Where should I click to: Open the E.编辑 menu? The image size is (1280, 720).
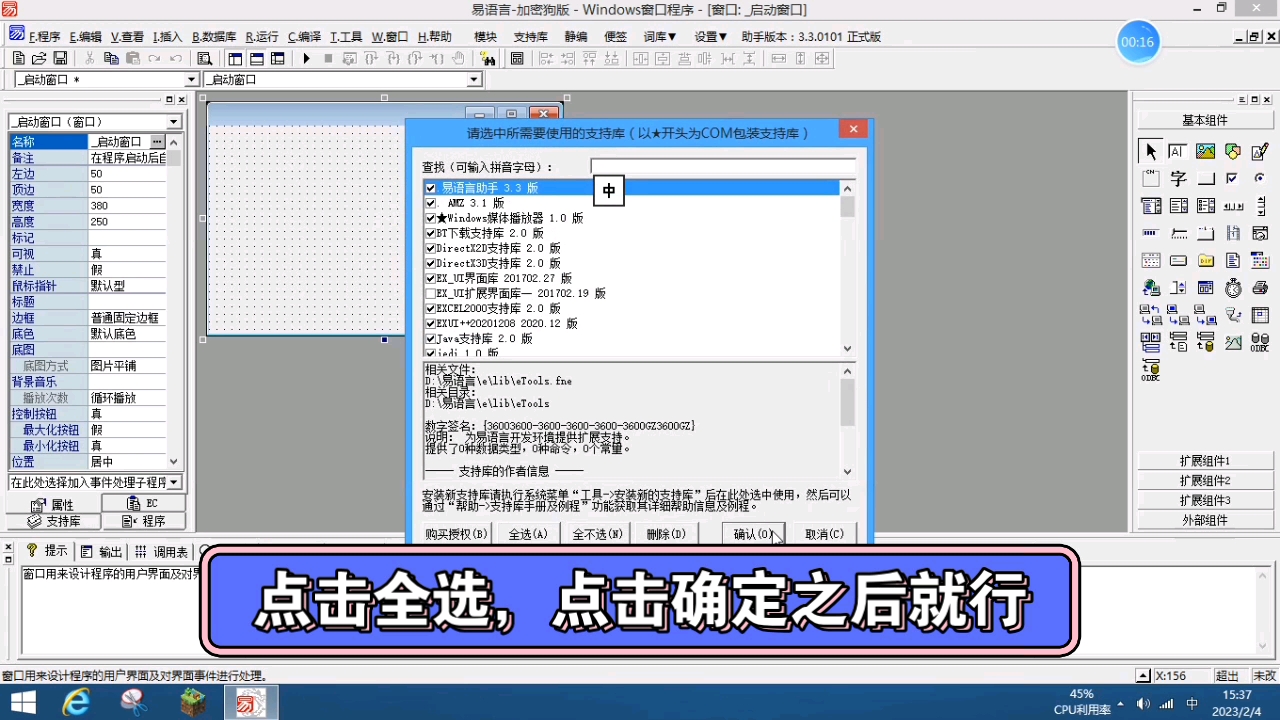pos(85,36)
